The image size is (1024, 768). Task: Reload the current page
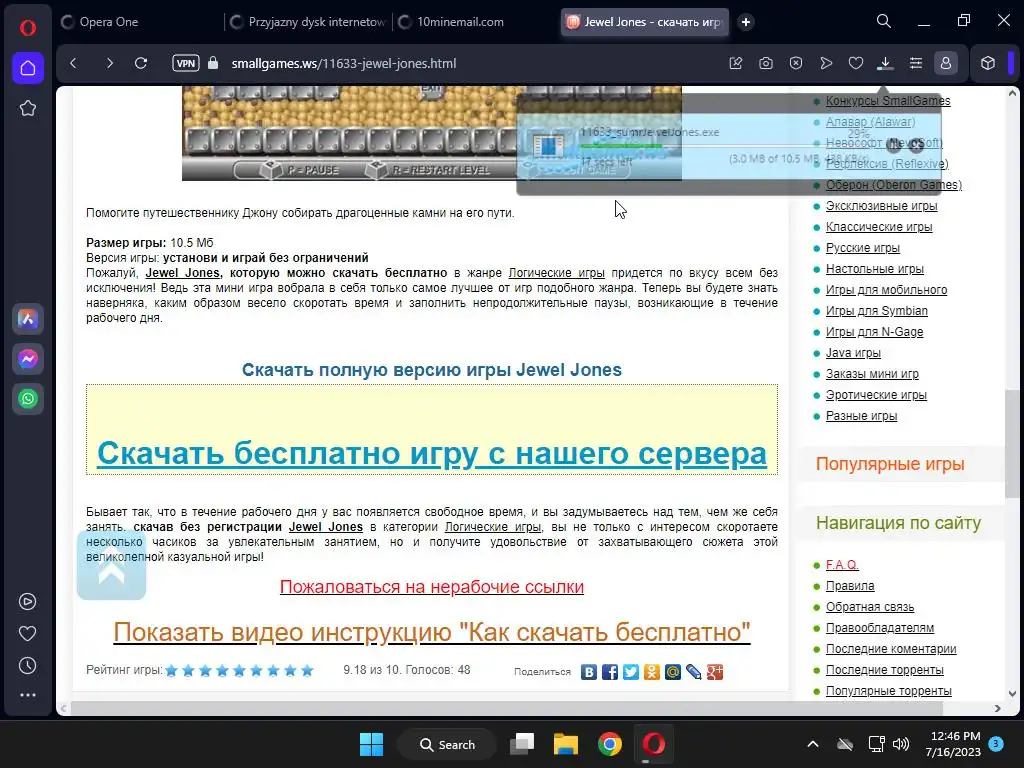click(140, 63)
